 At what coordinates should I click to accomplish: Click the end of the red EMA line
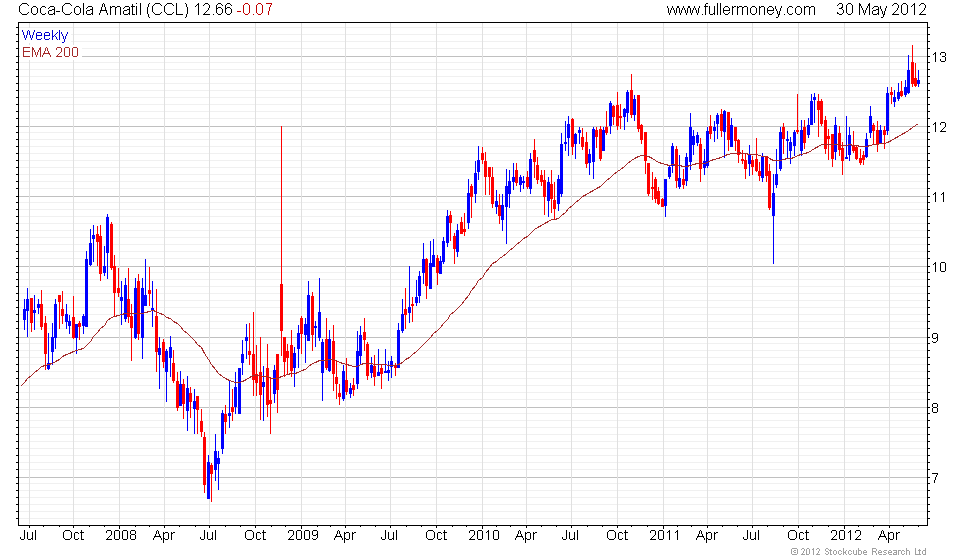[x=917, y=125]
